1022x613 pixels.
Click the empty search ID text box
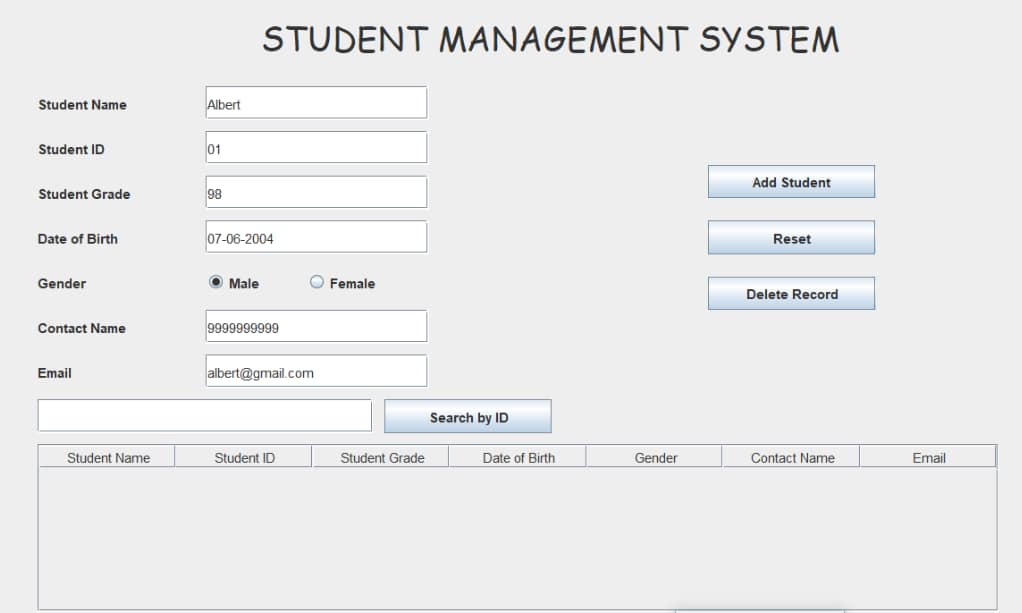pyautogui.click(x=204, y=416)
